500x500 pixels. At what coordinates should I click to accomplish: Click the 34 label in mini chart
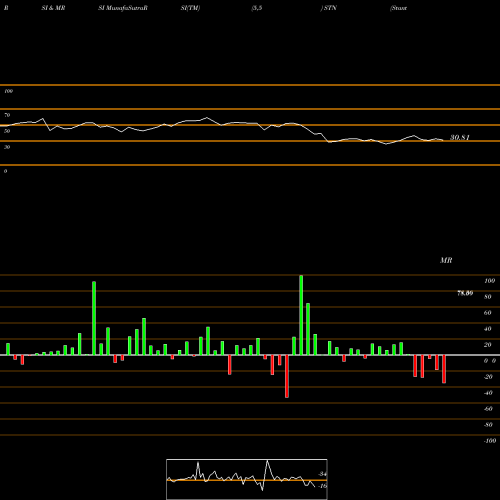pos(323,474)
